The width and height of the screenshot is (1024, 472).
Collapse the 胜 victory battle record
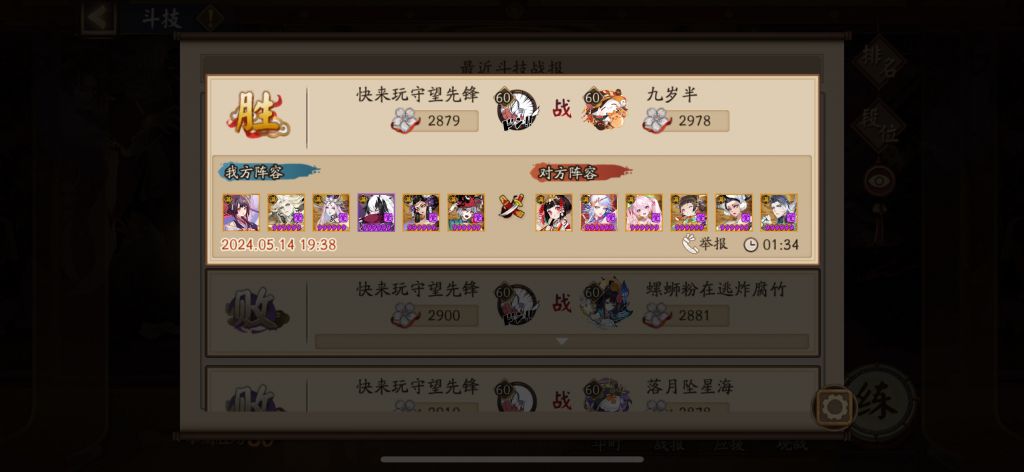tap(513, 170)
